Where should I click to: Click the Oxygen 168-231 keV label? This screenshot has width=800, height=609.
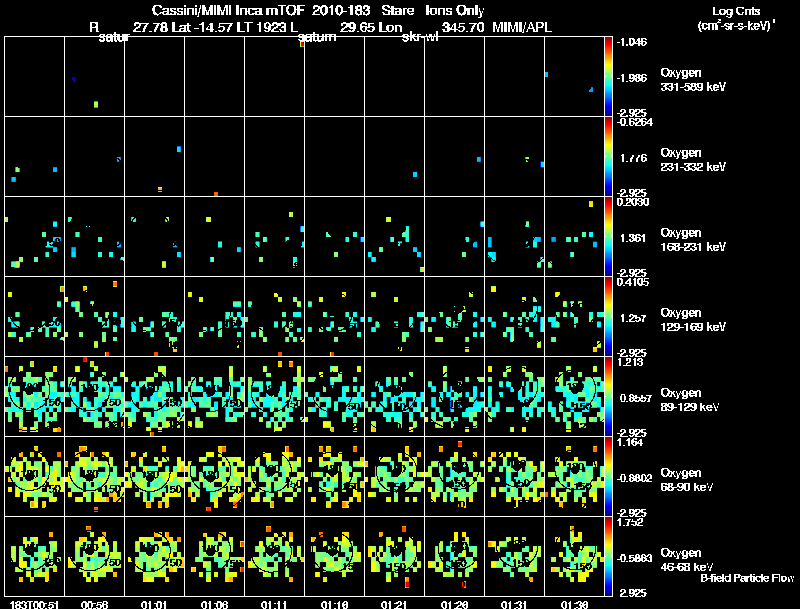(690, 238)
